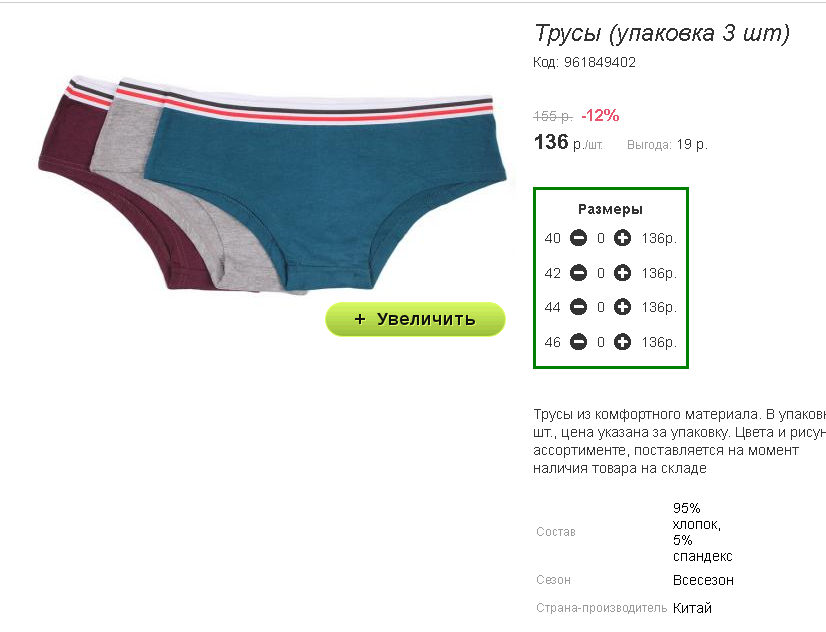Increase quantity for size 40

pyautogui.click(x=622, y=238)
